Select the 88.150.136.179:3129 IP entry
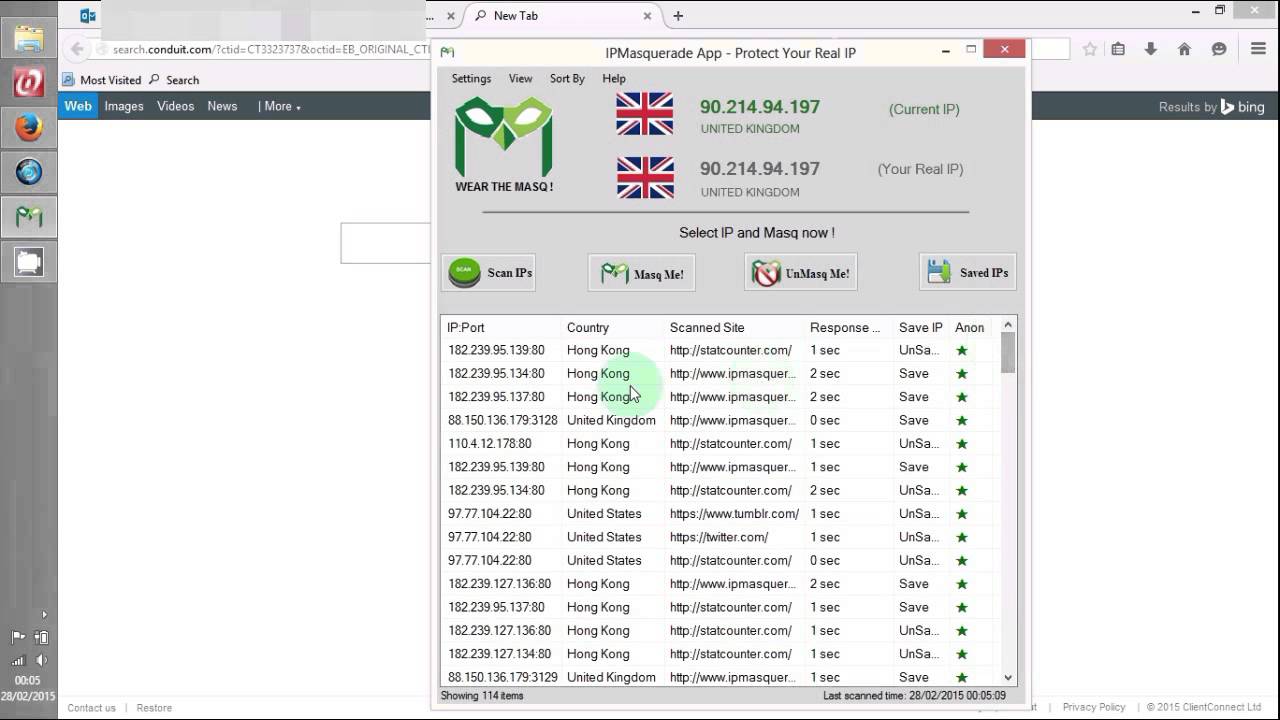Image resolution: width=1280 pixels, height=720 pixels. pyautogui.click(x=503, y=677)
